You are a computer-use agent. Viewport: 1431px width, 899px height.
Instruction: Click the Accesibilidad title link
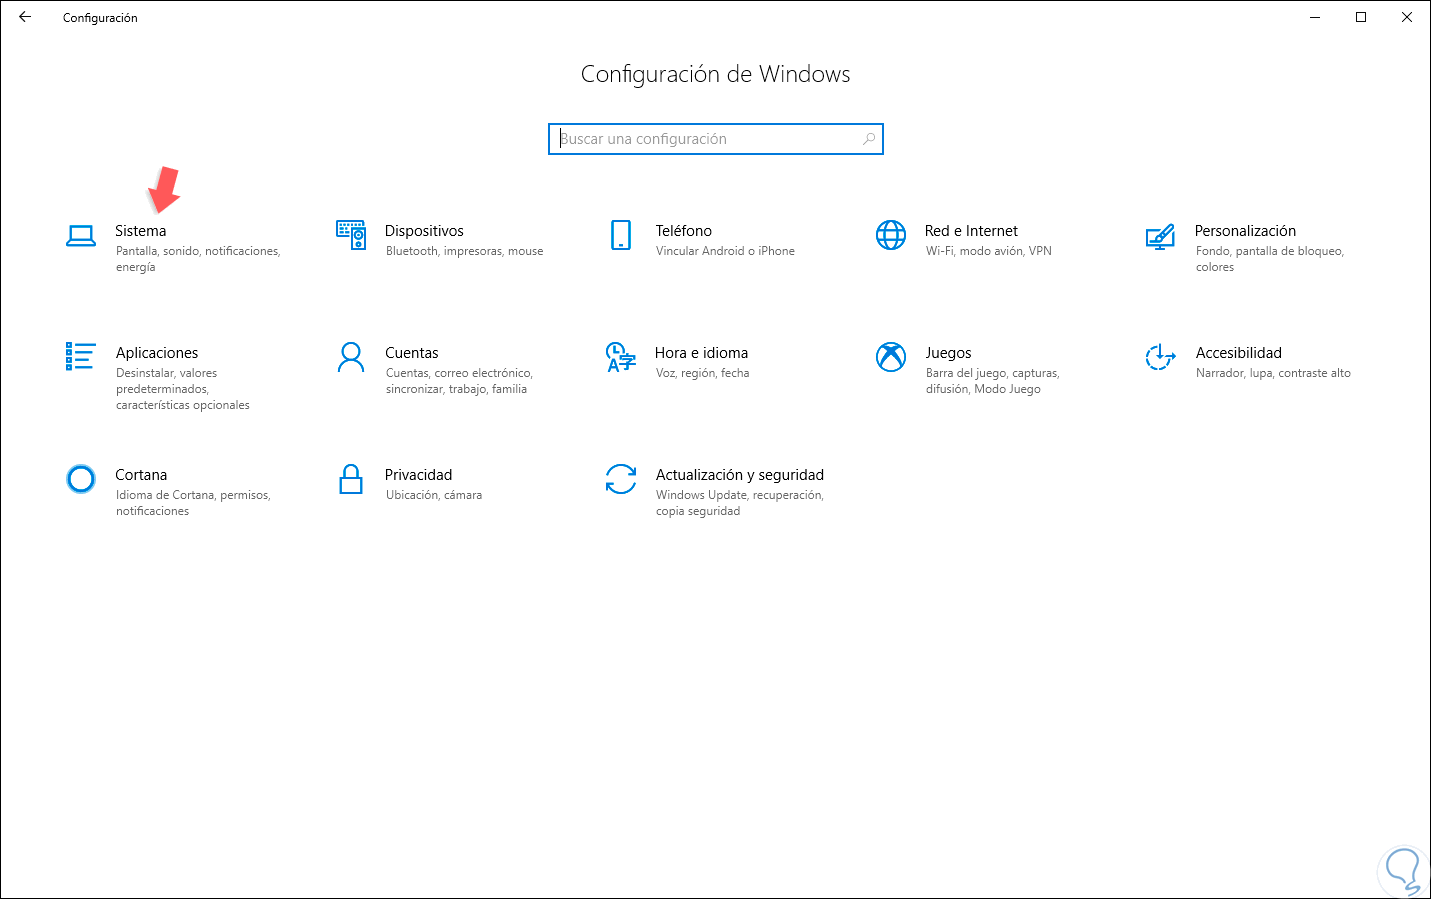1239,353
